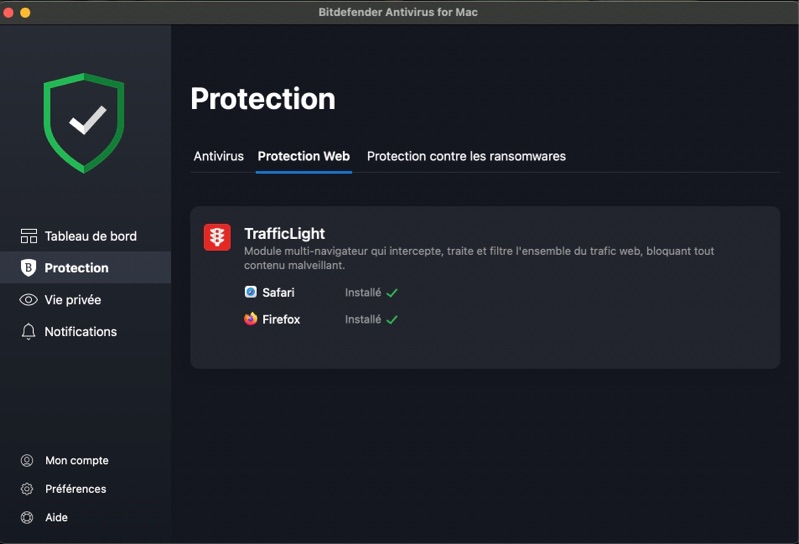Click the red TrafficLight module icon
799x544 pixels.
coord(217,237)
